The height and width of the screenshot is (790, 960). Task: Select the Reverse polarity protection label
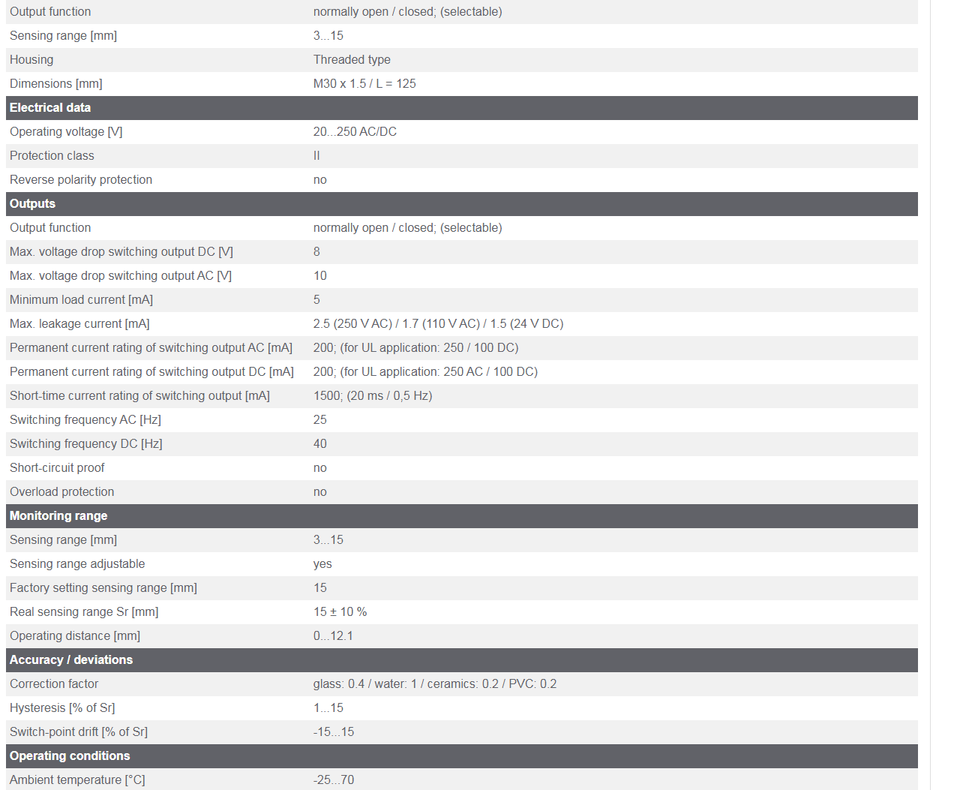81,180
